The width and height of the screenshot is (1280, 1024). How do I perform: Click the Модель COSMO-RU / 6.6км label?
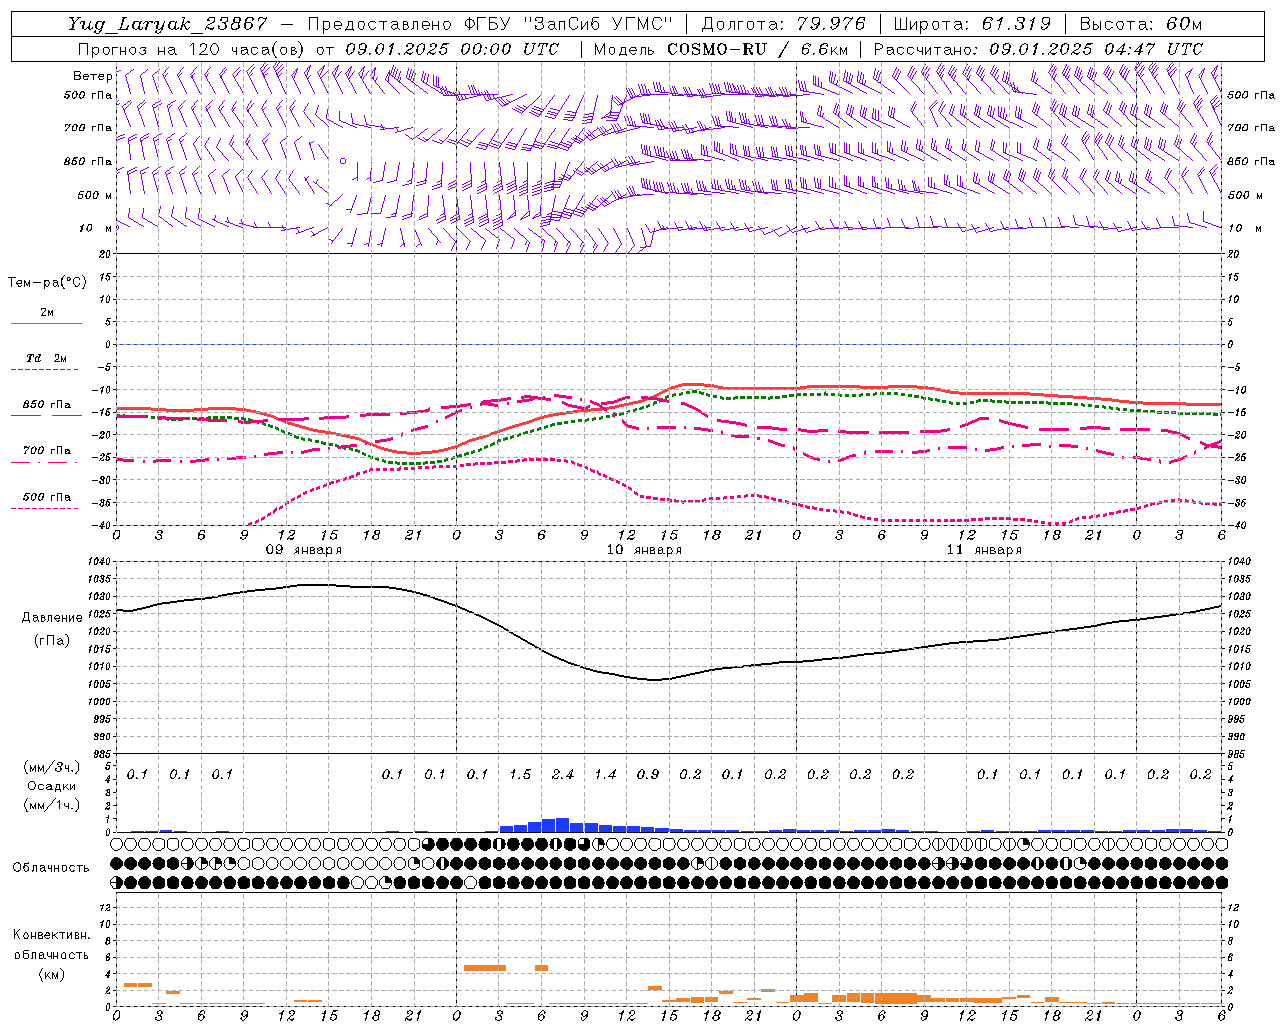pyautogui.click(x=721, y=49)
